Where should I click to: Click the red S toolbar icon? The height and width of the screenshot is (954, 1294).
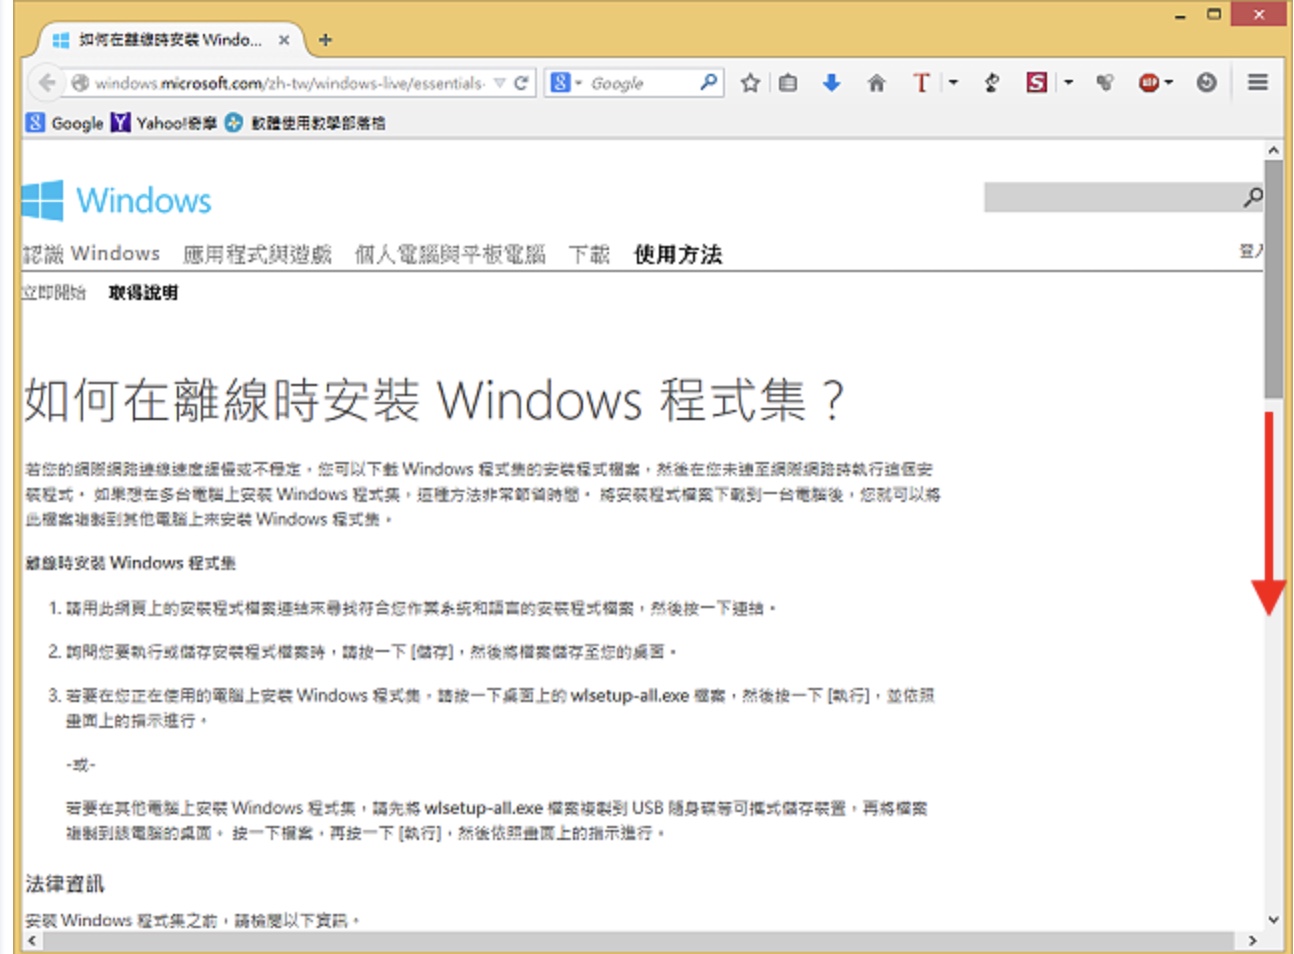(x=1037, y=83)
